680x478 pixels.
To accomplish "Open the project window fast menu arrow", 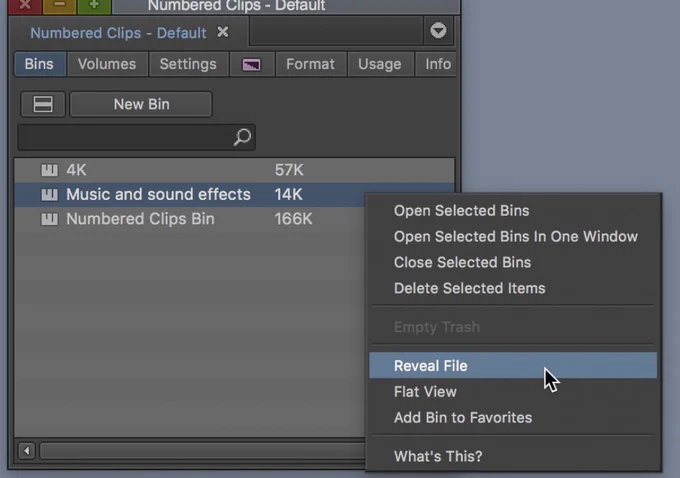I will coord(438,31).
